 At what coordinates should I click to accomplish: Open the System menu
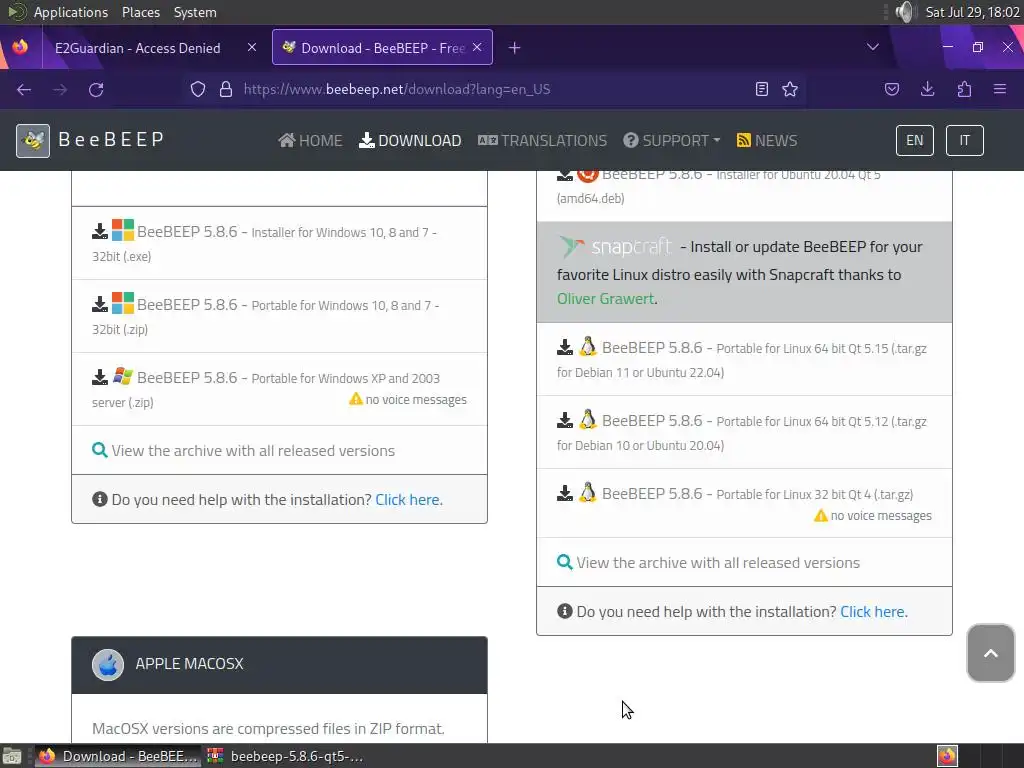195,12
